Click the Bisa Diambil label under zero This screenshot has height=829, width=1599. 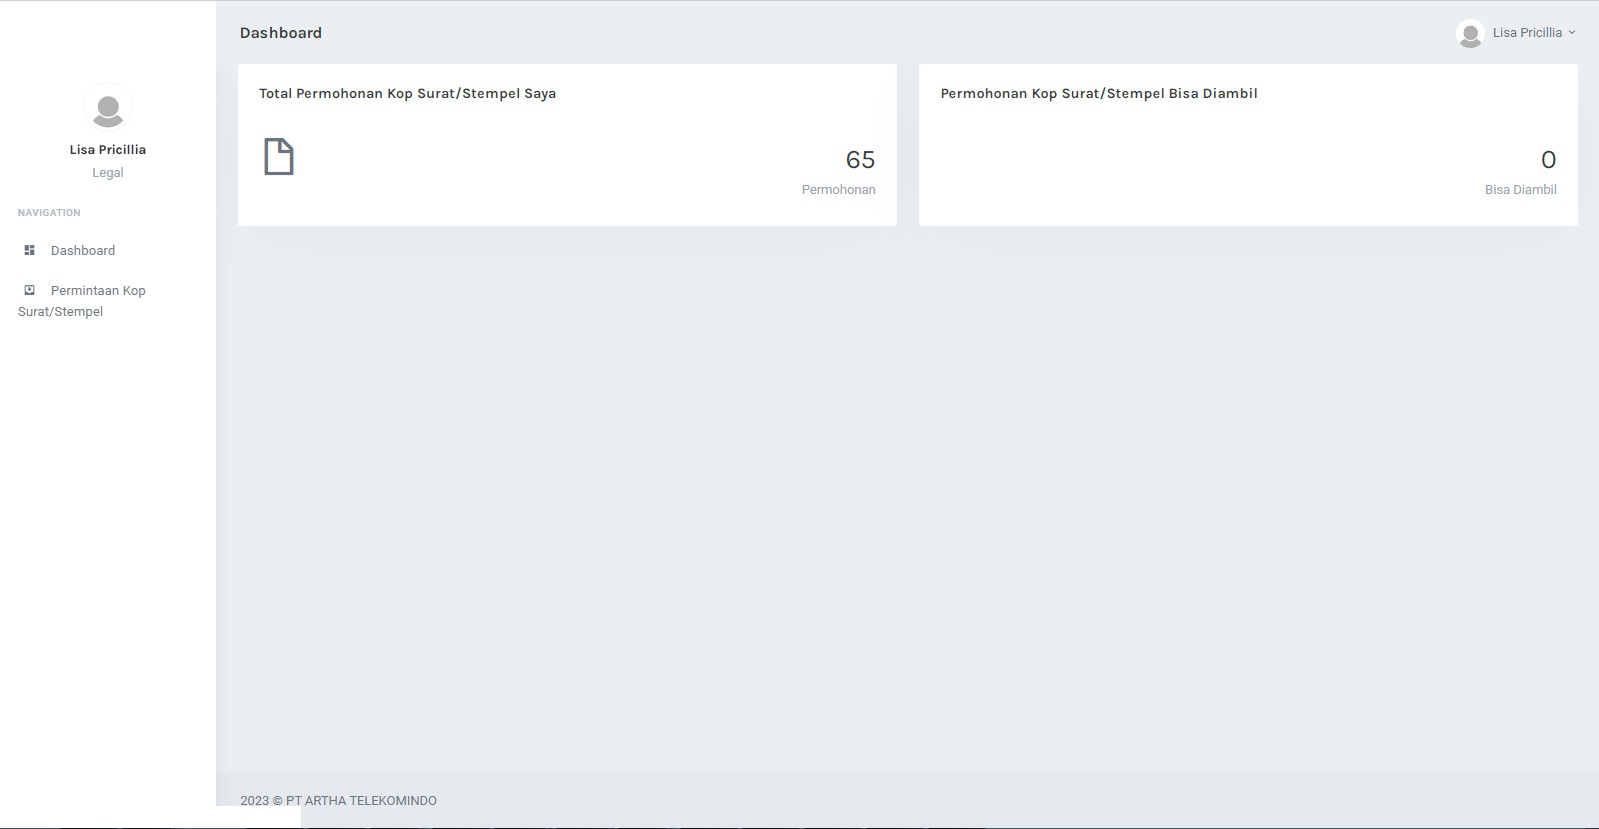[1520, 190]
